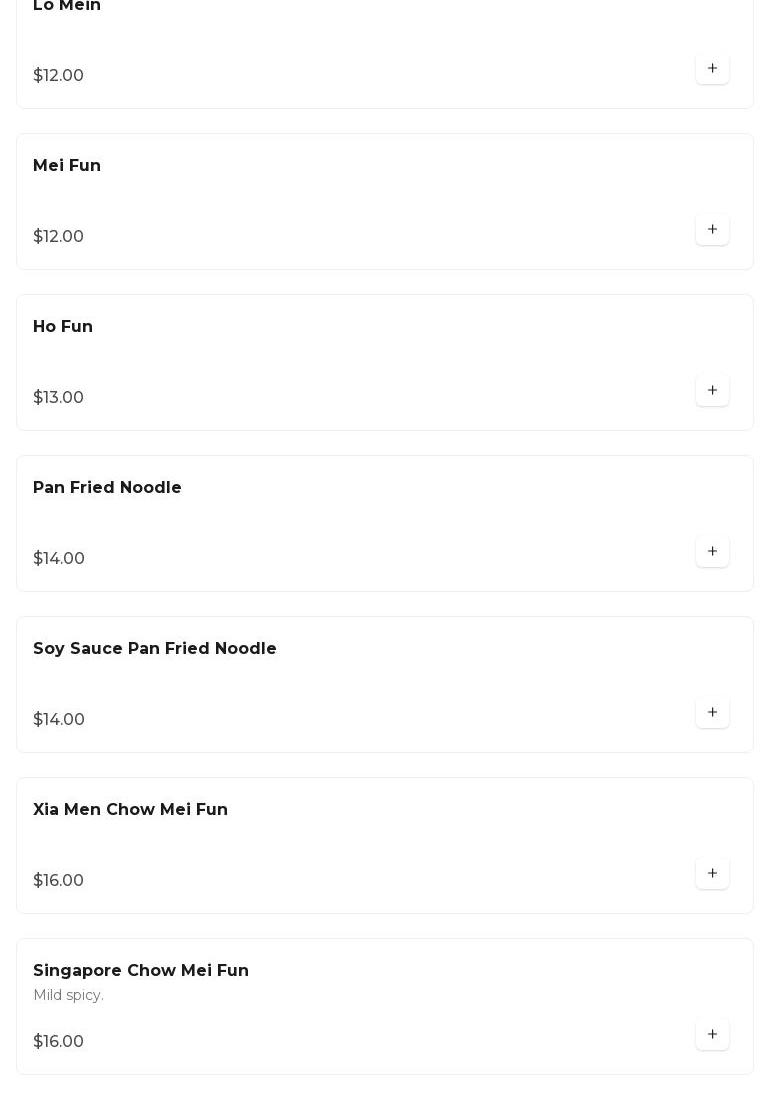Viewport: 770px width, 1102px height.
Task: Click $16.00 price of Singapore Chow Mei Fun
Action: click(58, 1042)
